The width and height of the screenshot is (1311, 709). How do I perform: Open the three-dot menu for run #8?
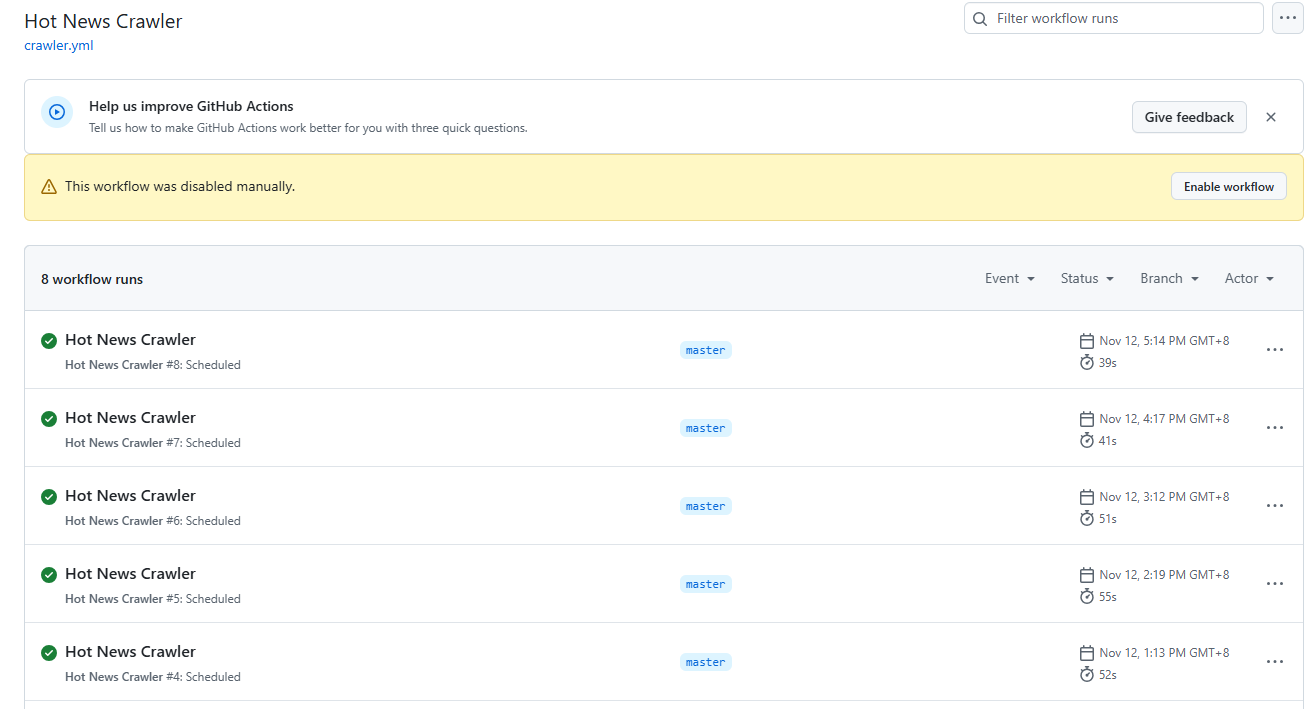pyautogui.click(x=1274, y=350)
